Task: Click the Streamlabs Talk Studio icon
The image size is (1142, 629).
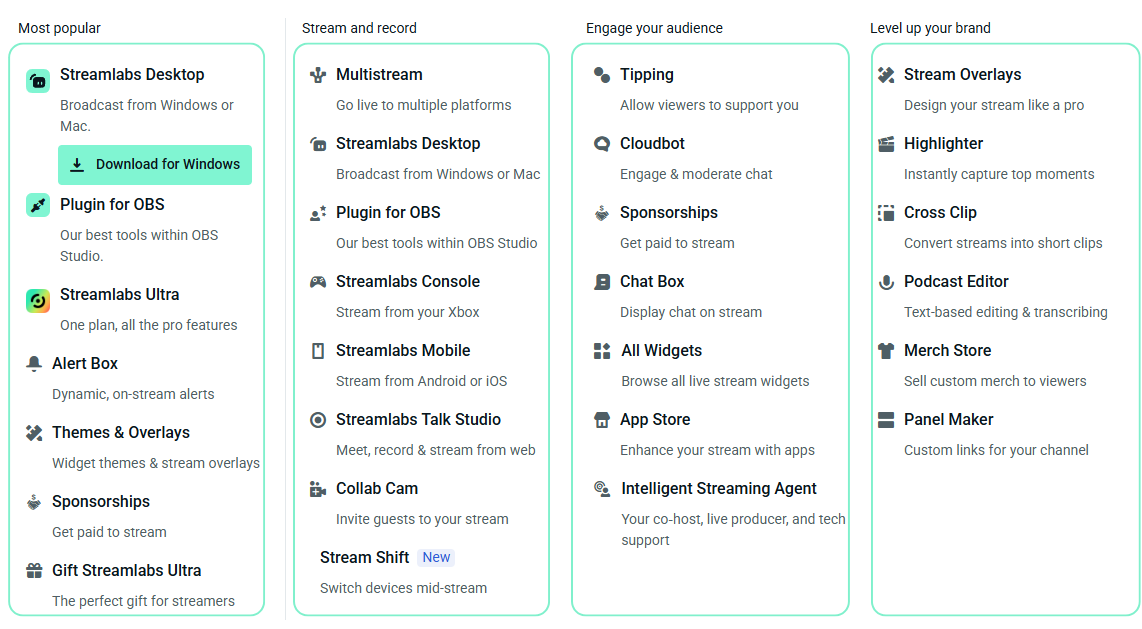Action: coord(317,419)
